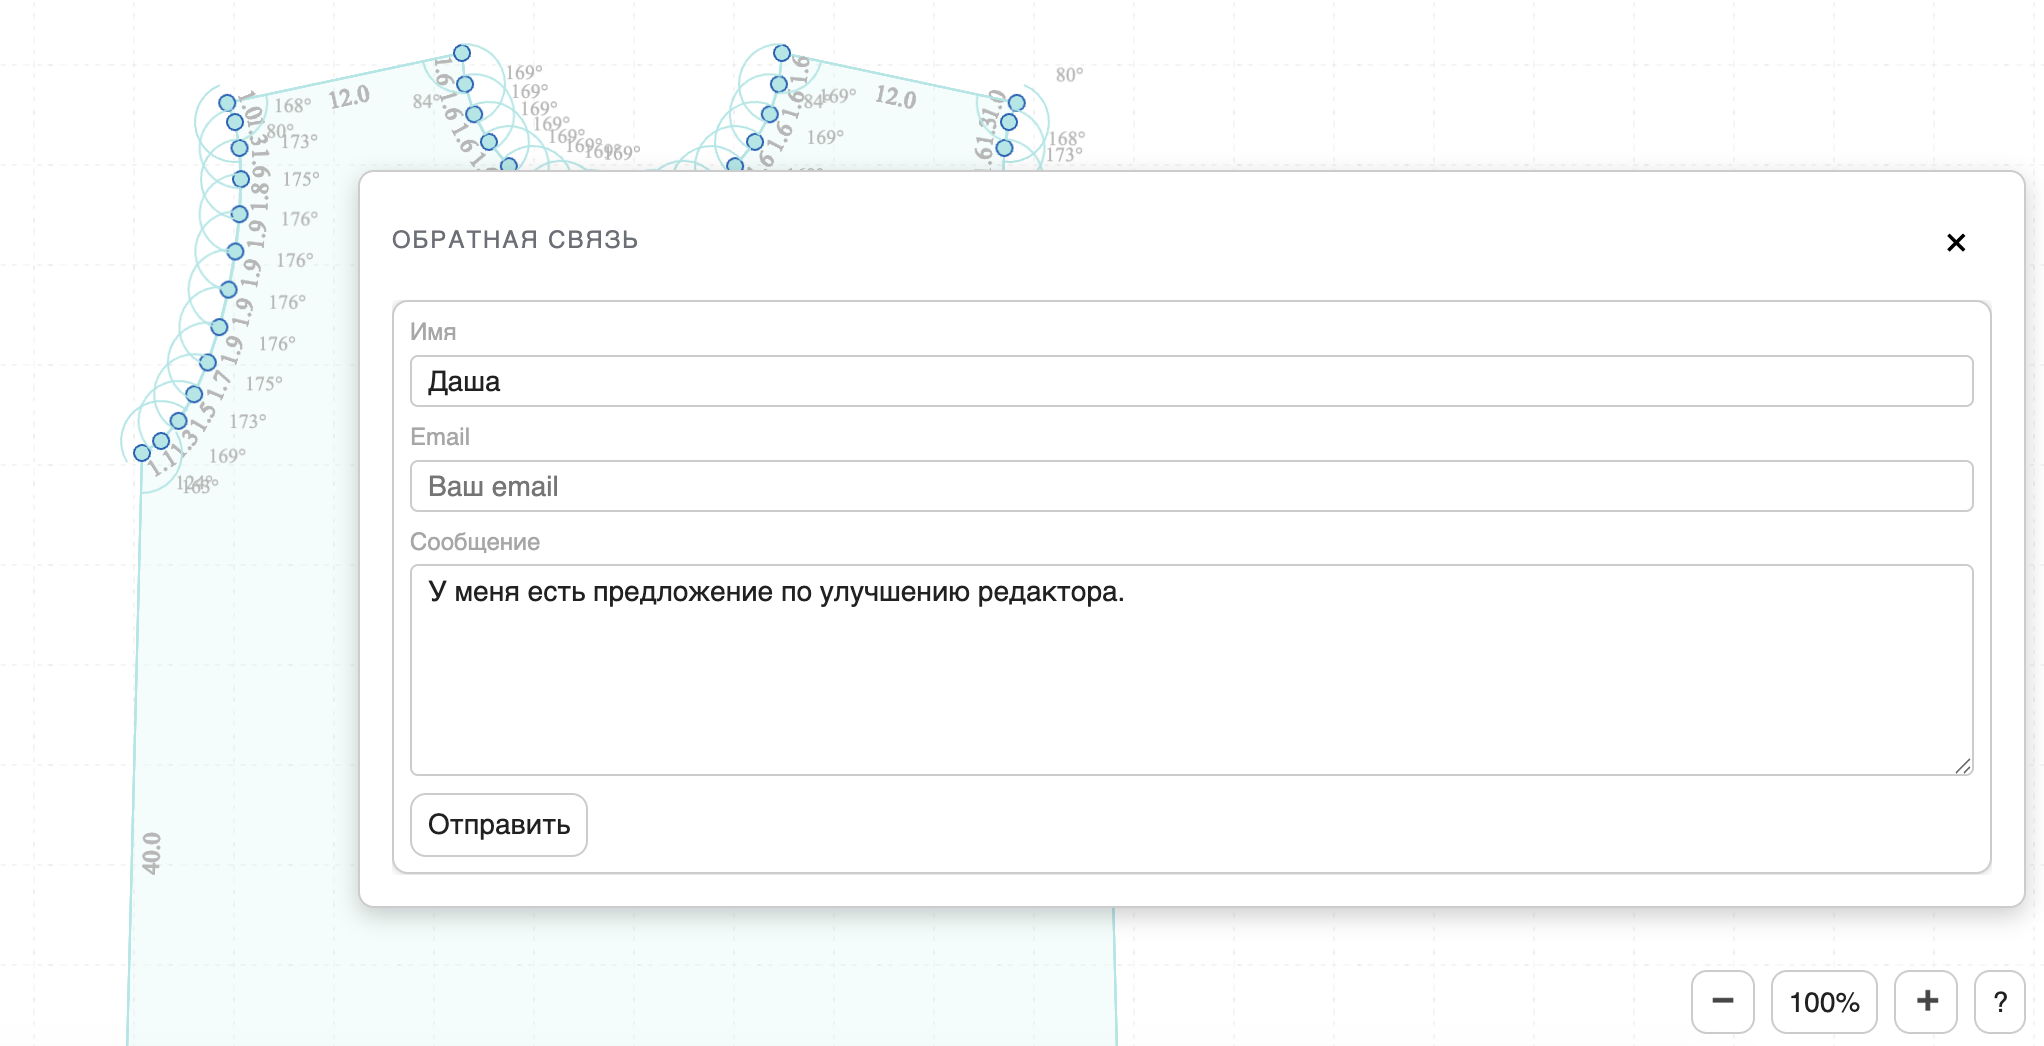Click the 80° angle label at top right
This screenshot has height=1046, width=2044.
click(1069, 75)
